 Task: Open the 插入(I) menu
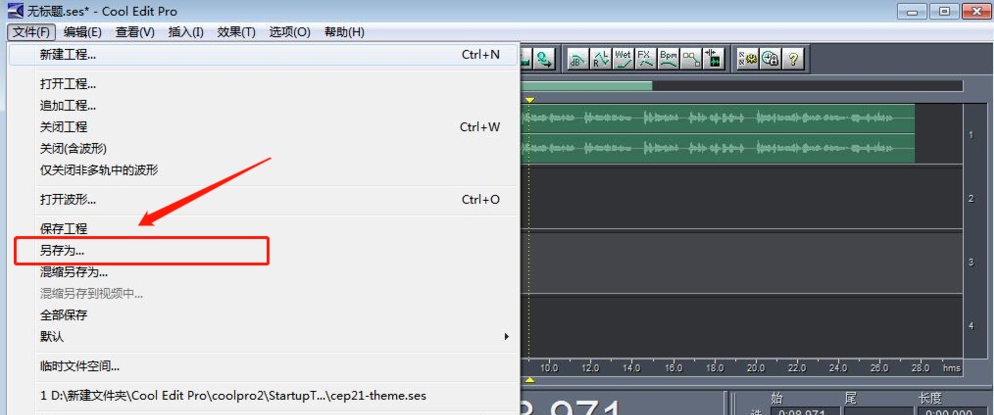(x=186, y=32)
